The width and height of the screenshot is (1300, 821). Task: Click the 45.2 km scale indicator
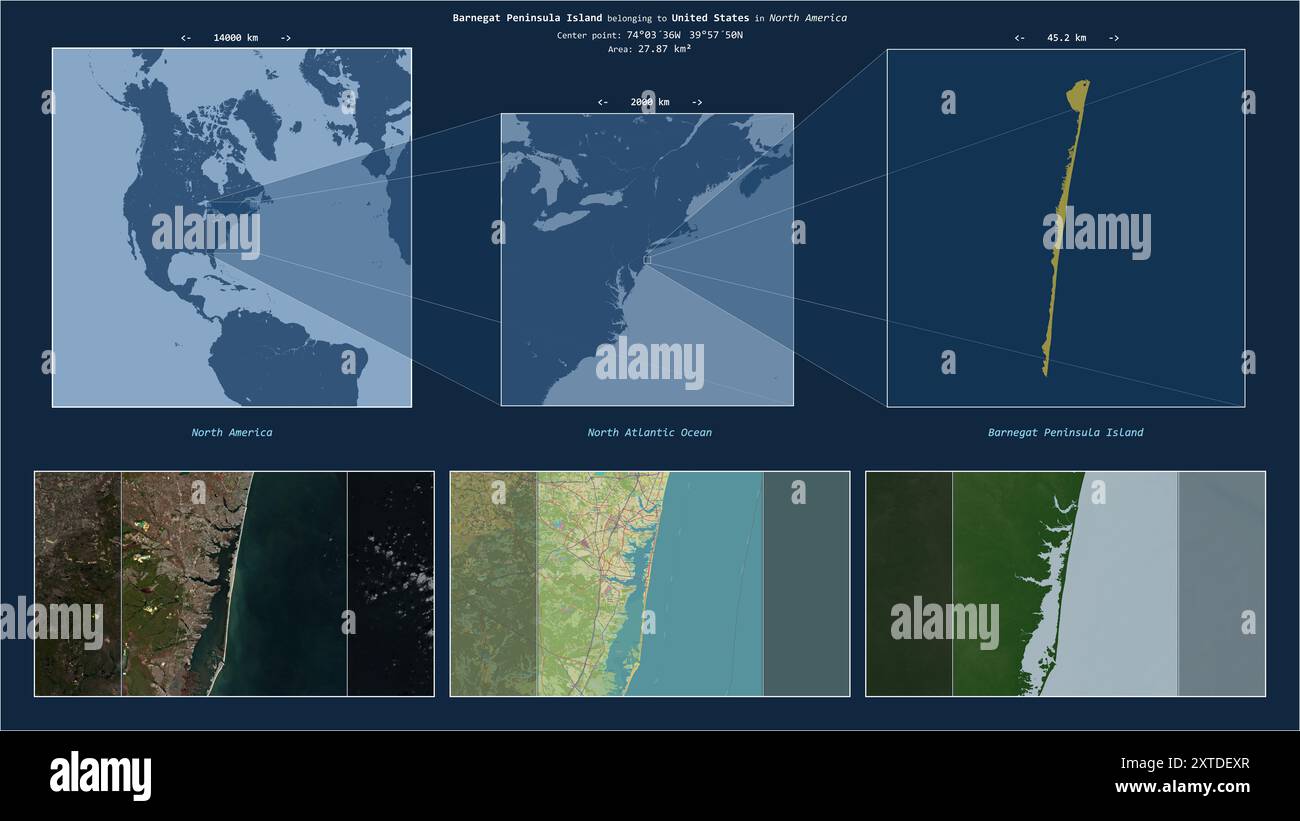(1066, 38)
